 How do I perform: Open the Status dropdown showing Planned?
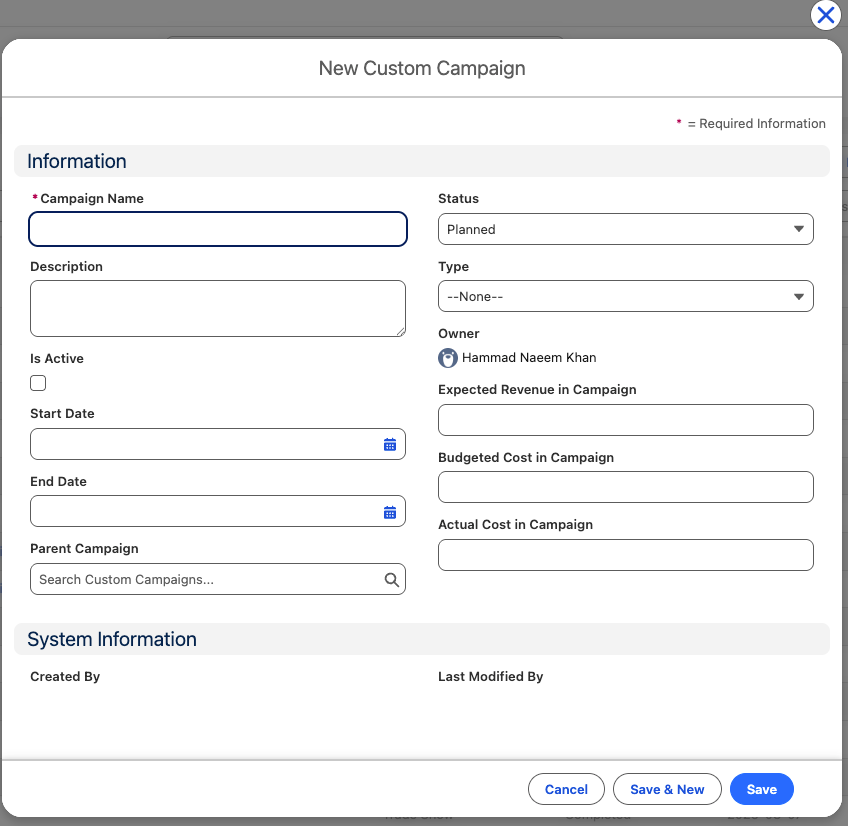(x=626, y=229)
